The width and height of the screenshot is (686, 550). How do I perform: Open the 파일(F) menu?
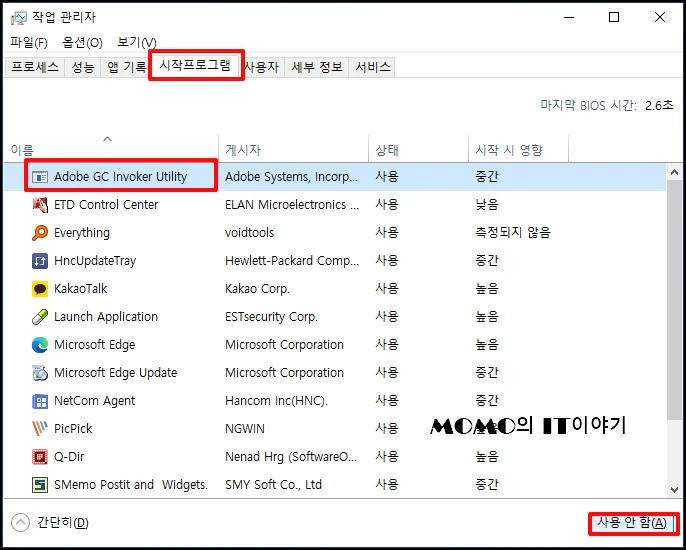[29, 42]
